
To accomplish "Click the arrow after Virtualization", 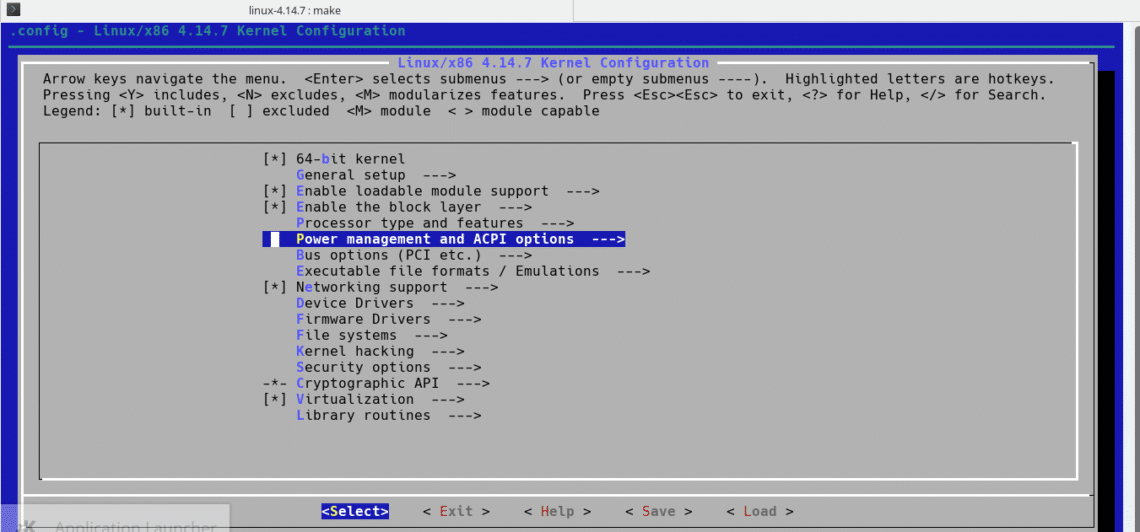I will (x=448, y=400).
